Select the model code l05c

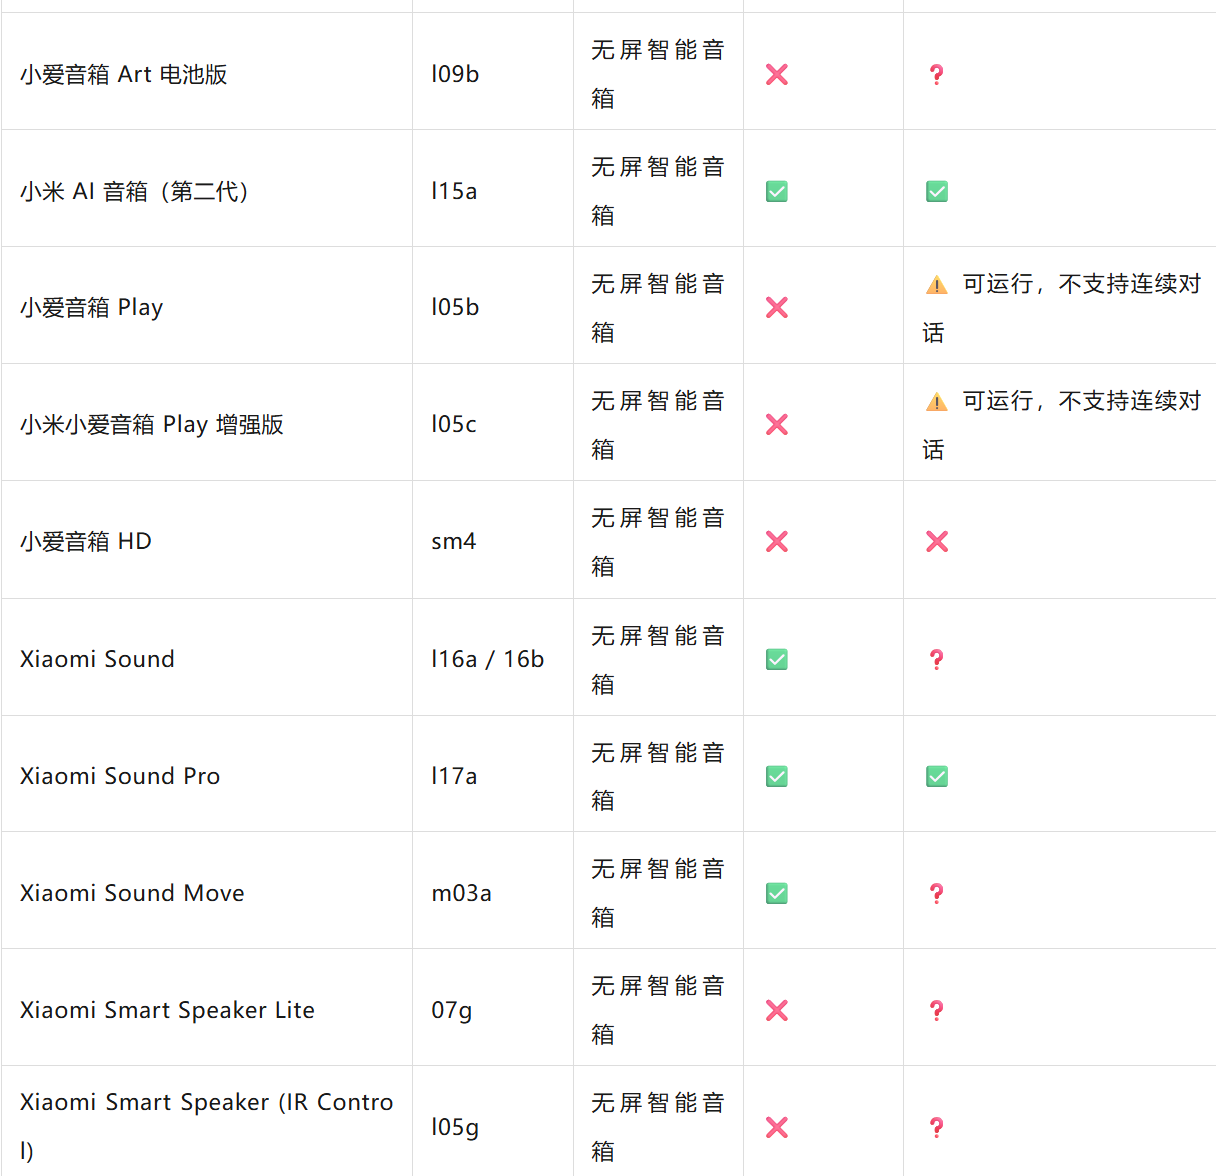click(x=454, y=425)
